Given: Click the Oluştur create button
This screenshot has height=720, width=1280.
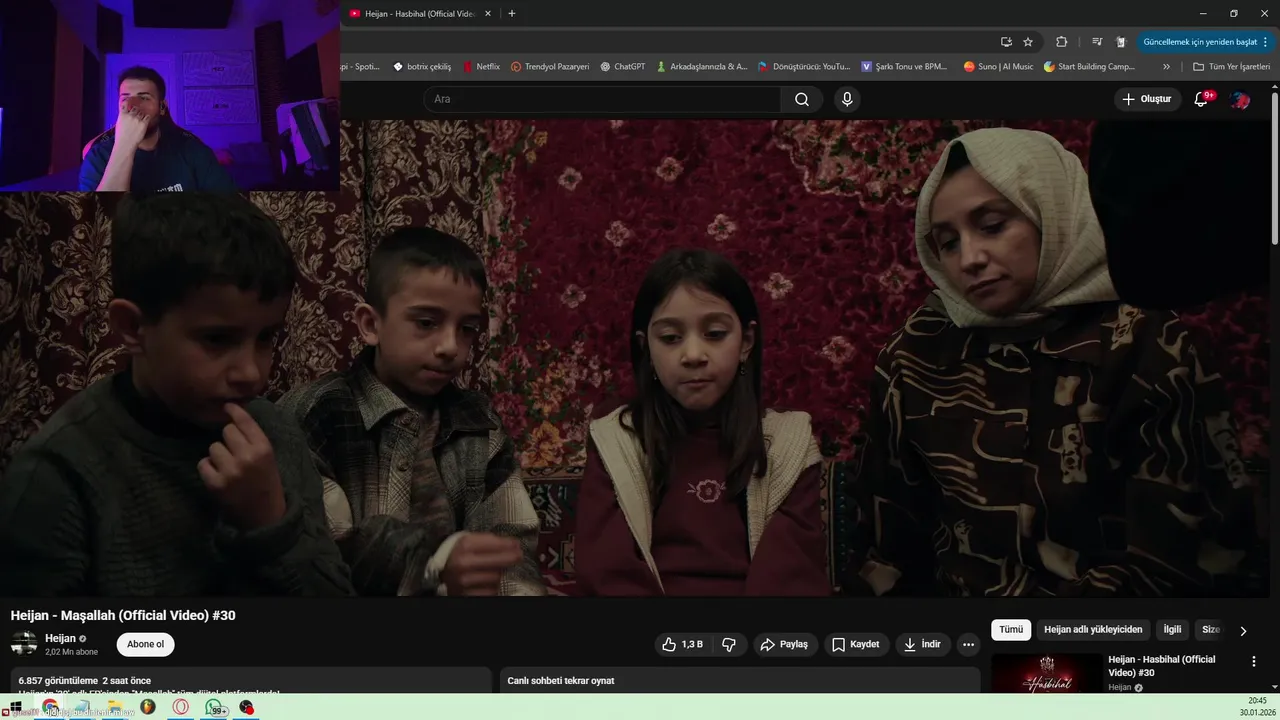Looking at the screenshot, I should [x=1147, y=99].
